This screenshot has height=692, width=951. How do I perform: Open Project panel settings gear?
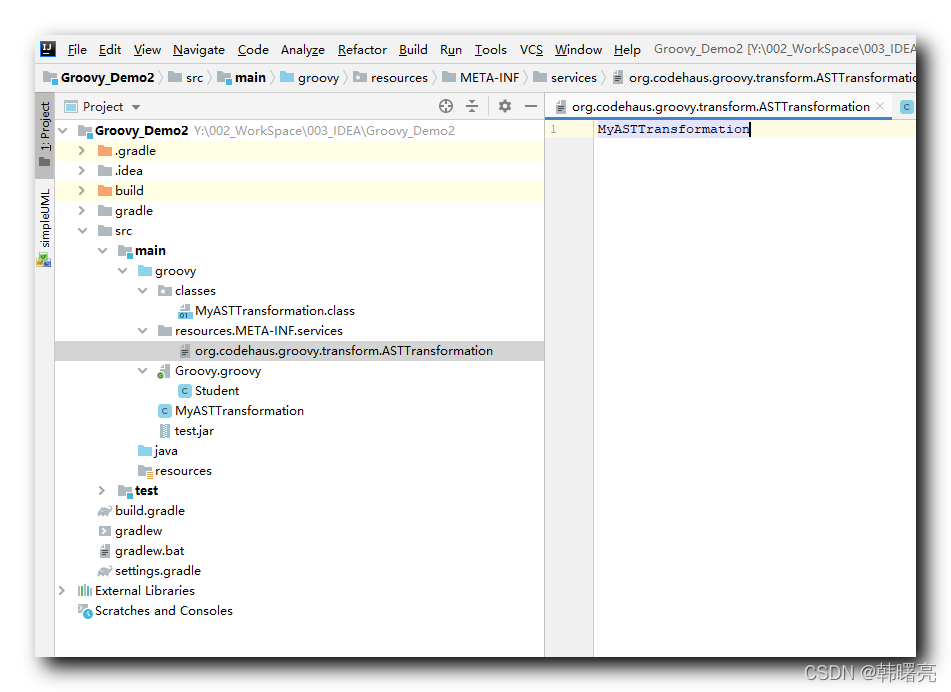[505, 106]
